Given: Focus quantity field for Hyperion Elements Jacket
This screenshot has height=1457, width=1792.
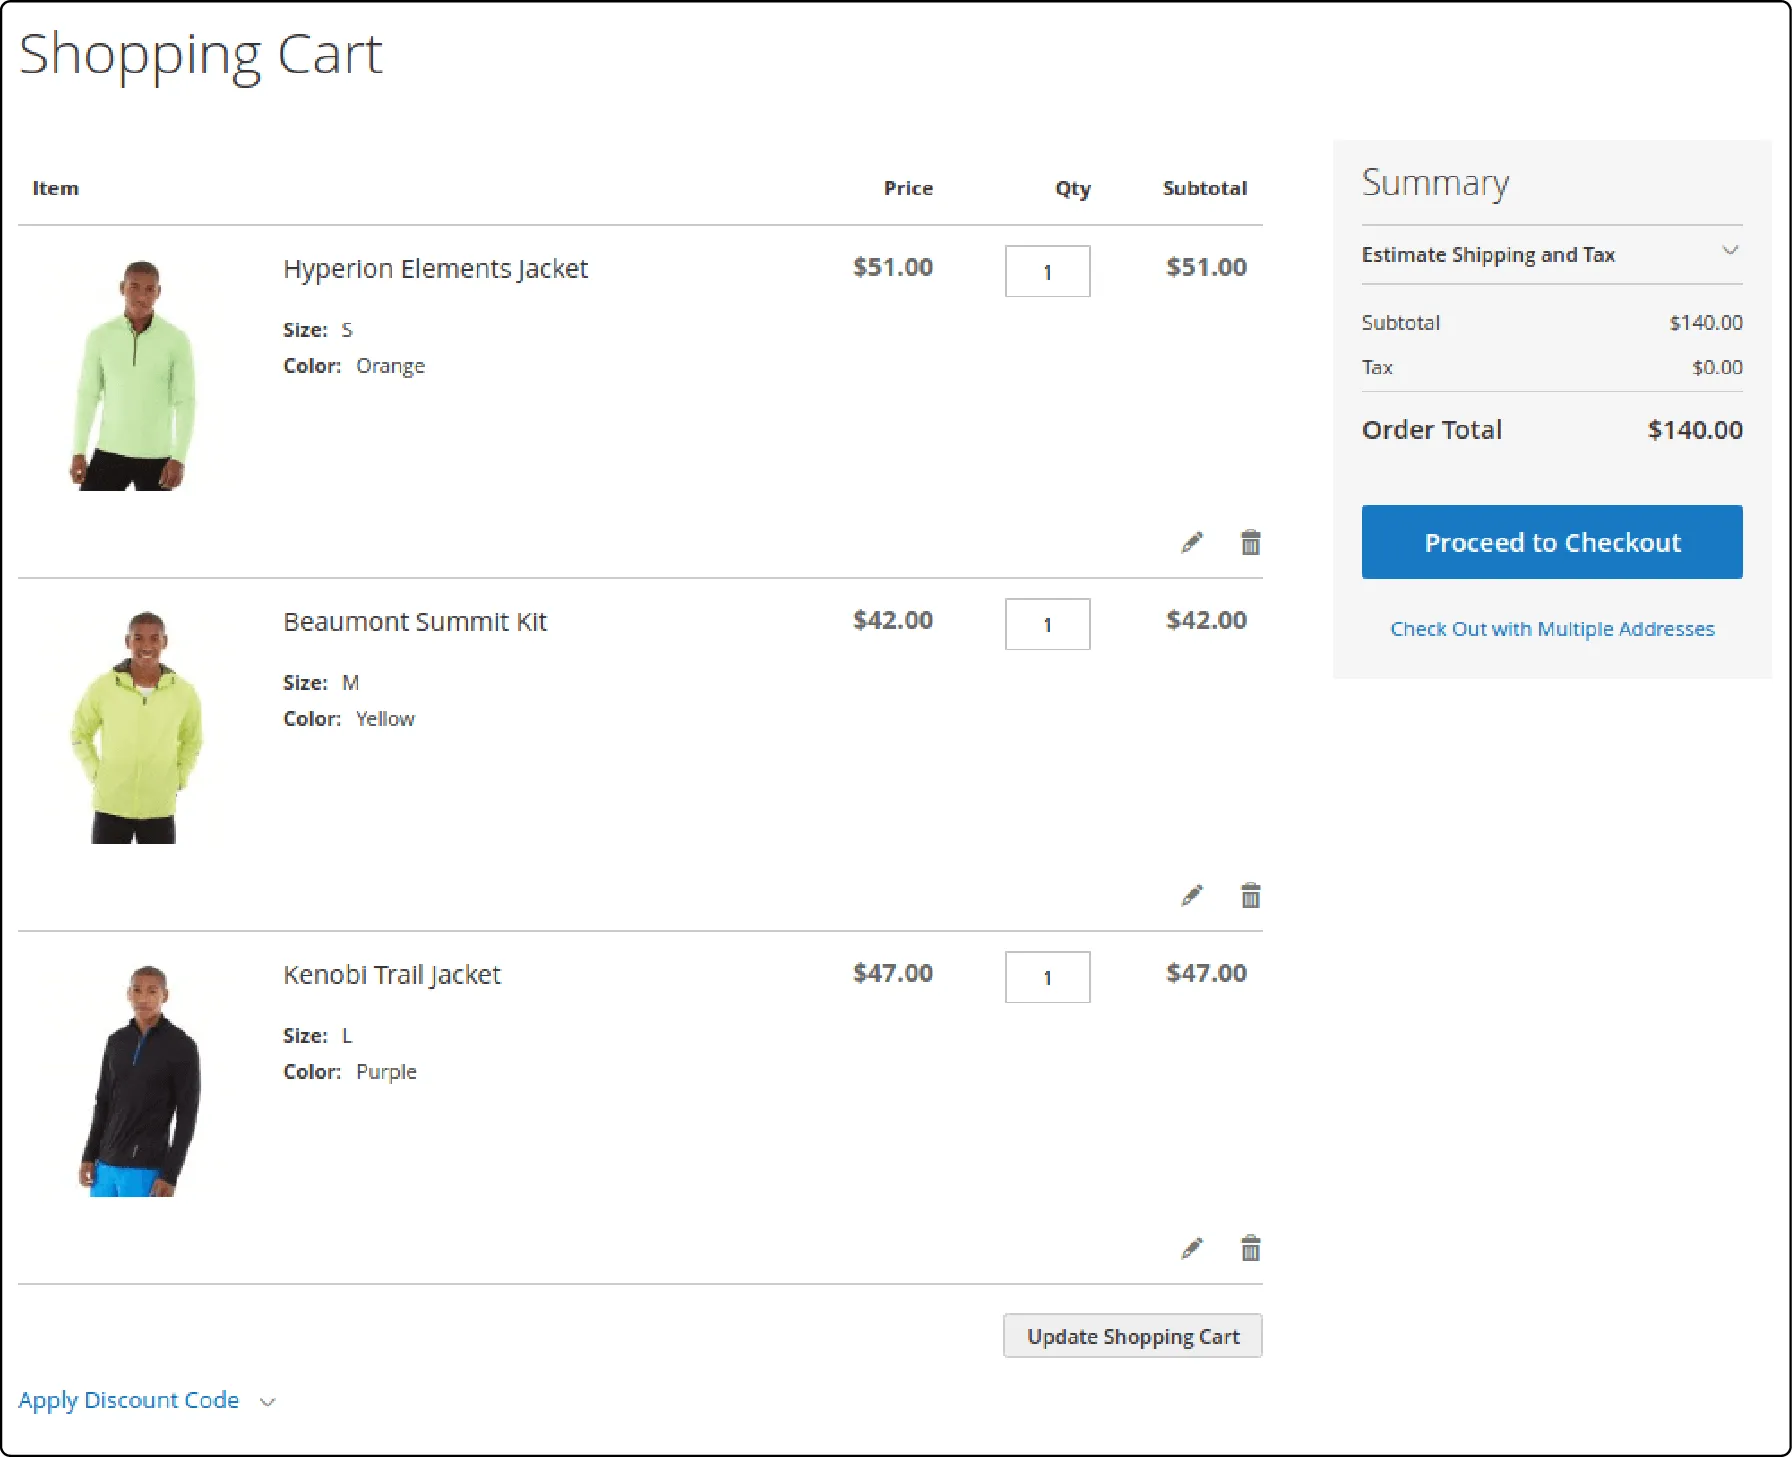Looking at the screenshot, I should tap(1047, 272).
